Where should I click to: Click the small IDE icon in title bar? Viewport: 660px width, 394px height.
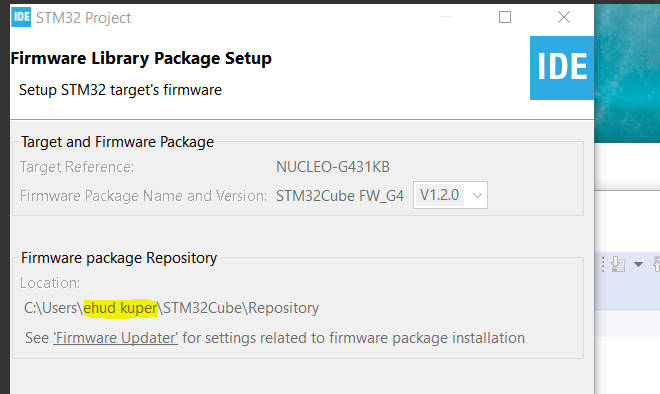(x=21, y=17)
